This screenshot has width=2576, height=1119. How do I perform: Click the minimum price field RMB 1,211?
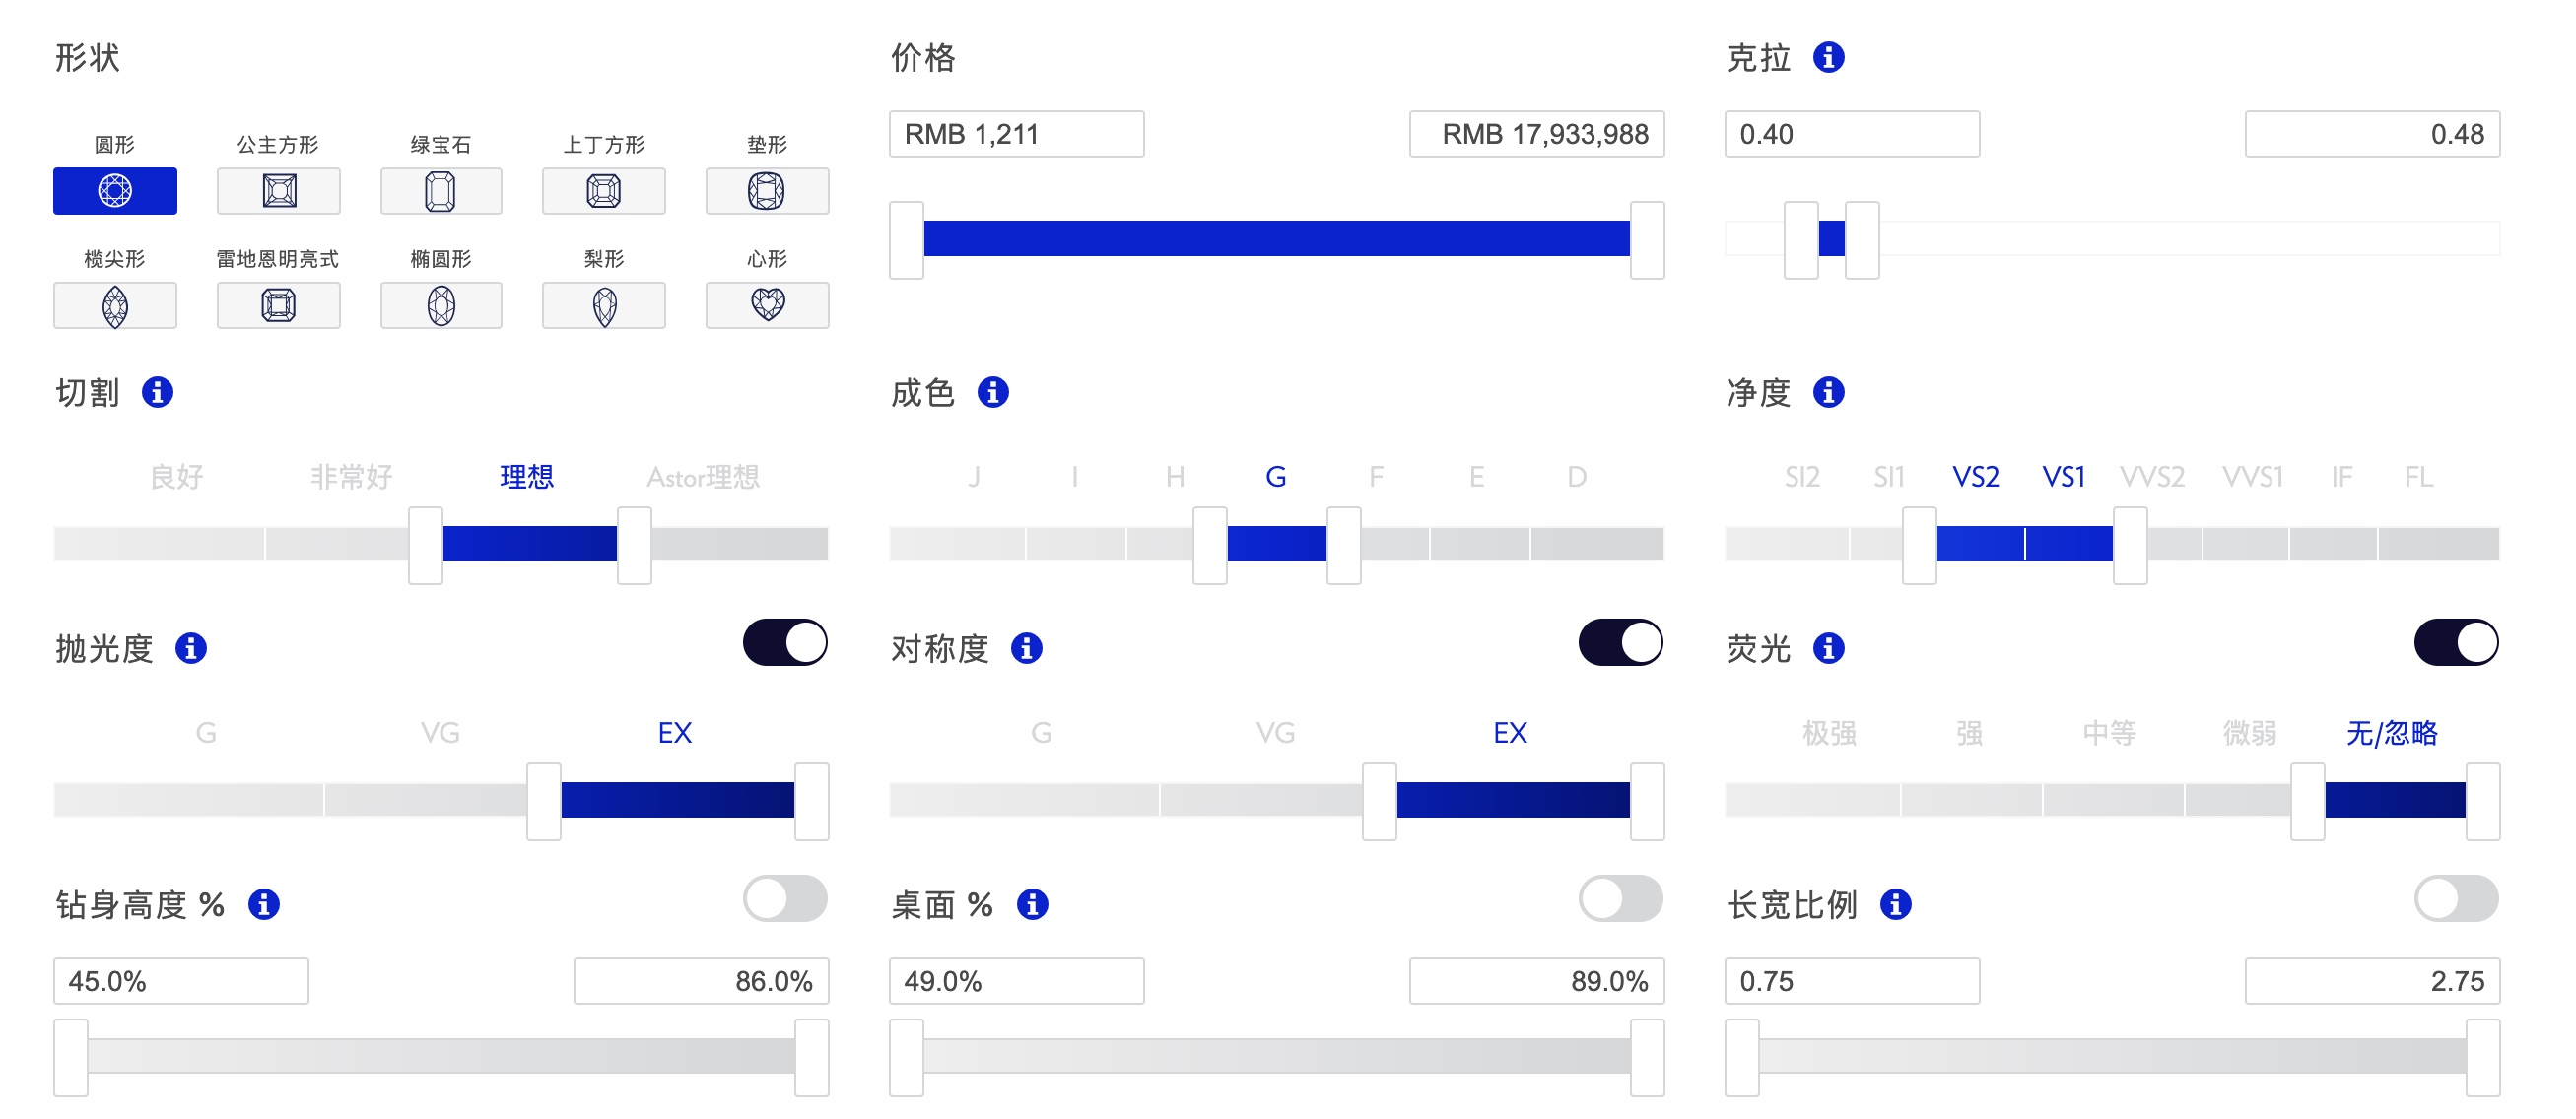(x=1016, y=134)
